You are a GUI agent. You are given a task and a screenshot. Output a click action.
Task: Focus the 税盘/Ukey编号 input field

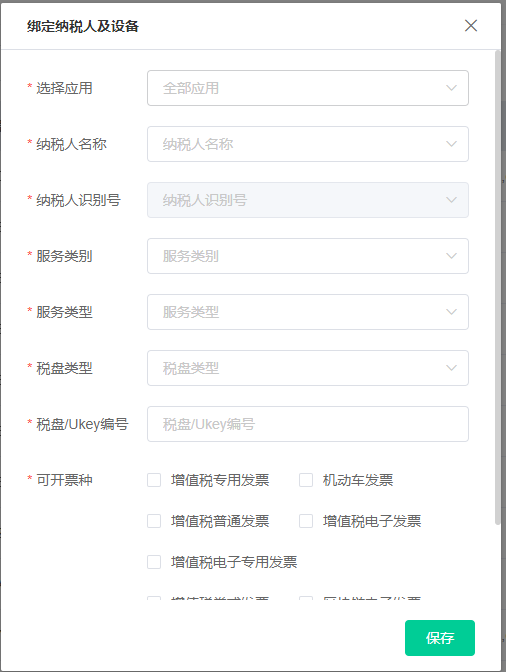tap(308, 424)
